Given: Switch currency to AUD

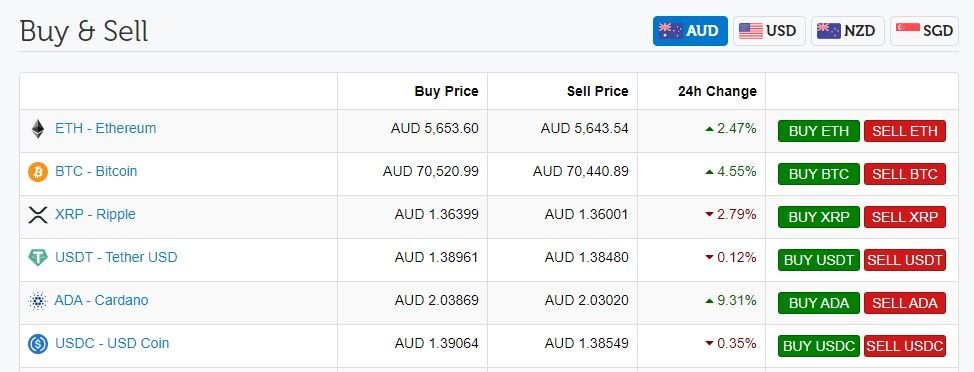Looking at the screenshot, I should (x=690, y=31).
